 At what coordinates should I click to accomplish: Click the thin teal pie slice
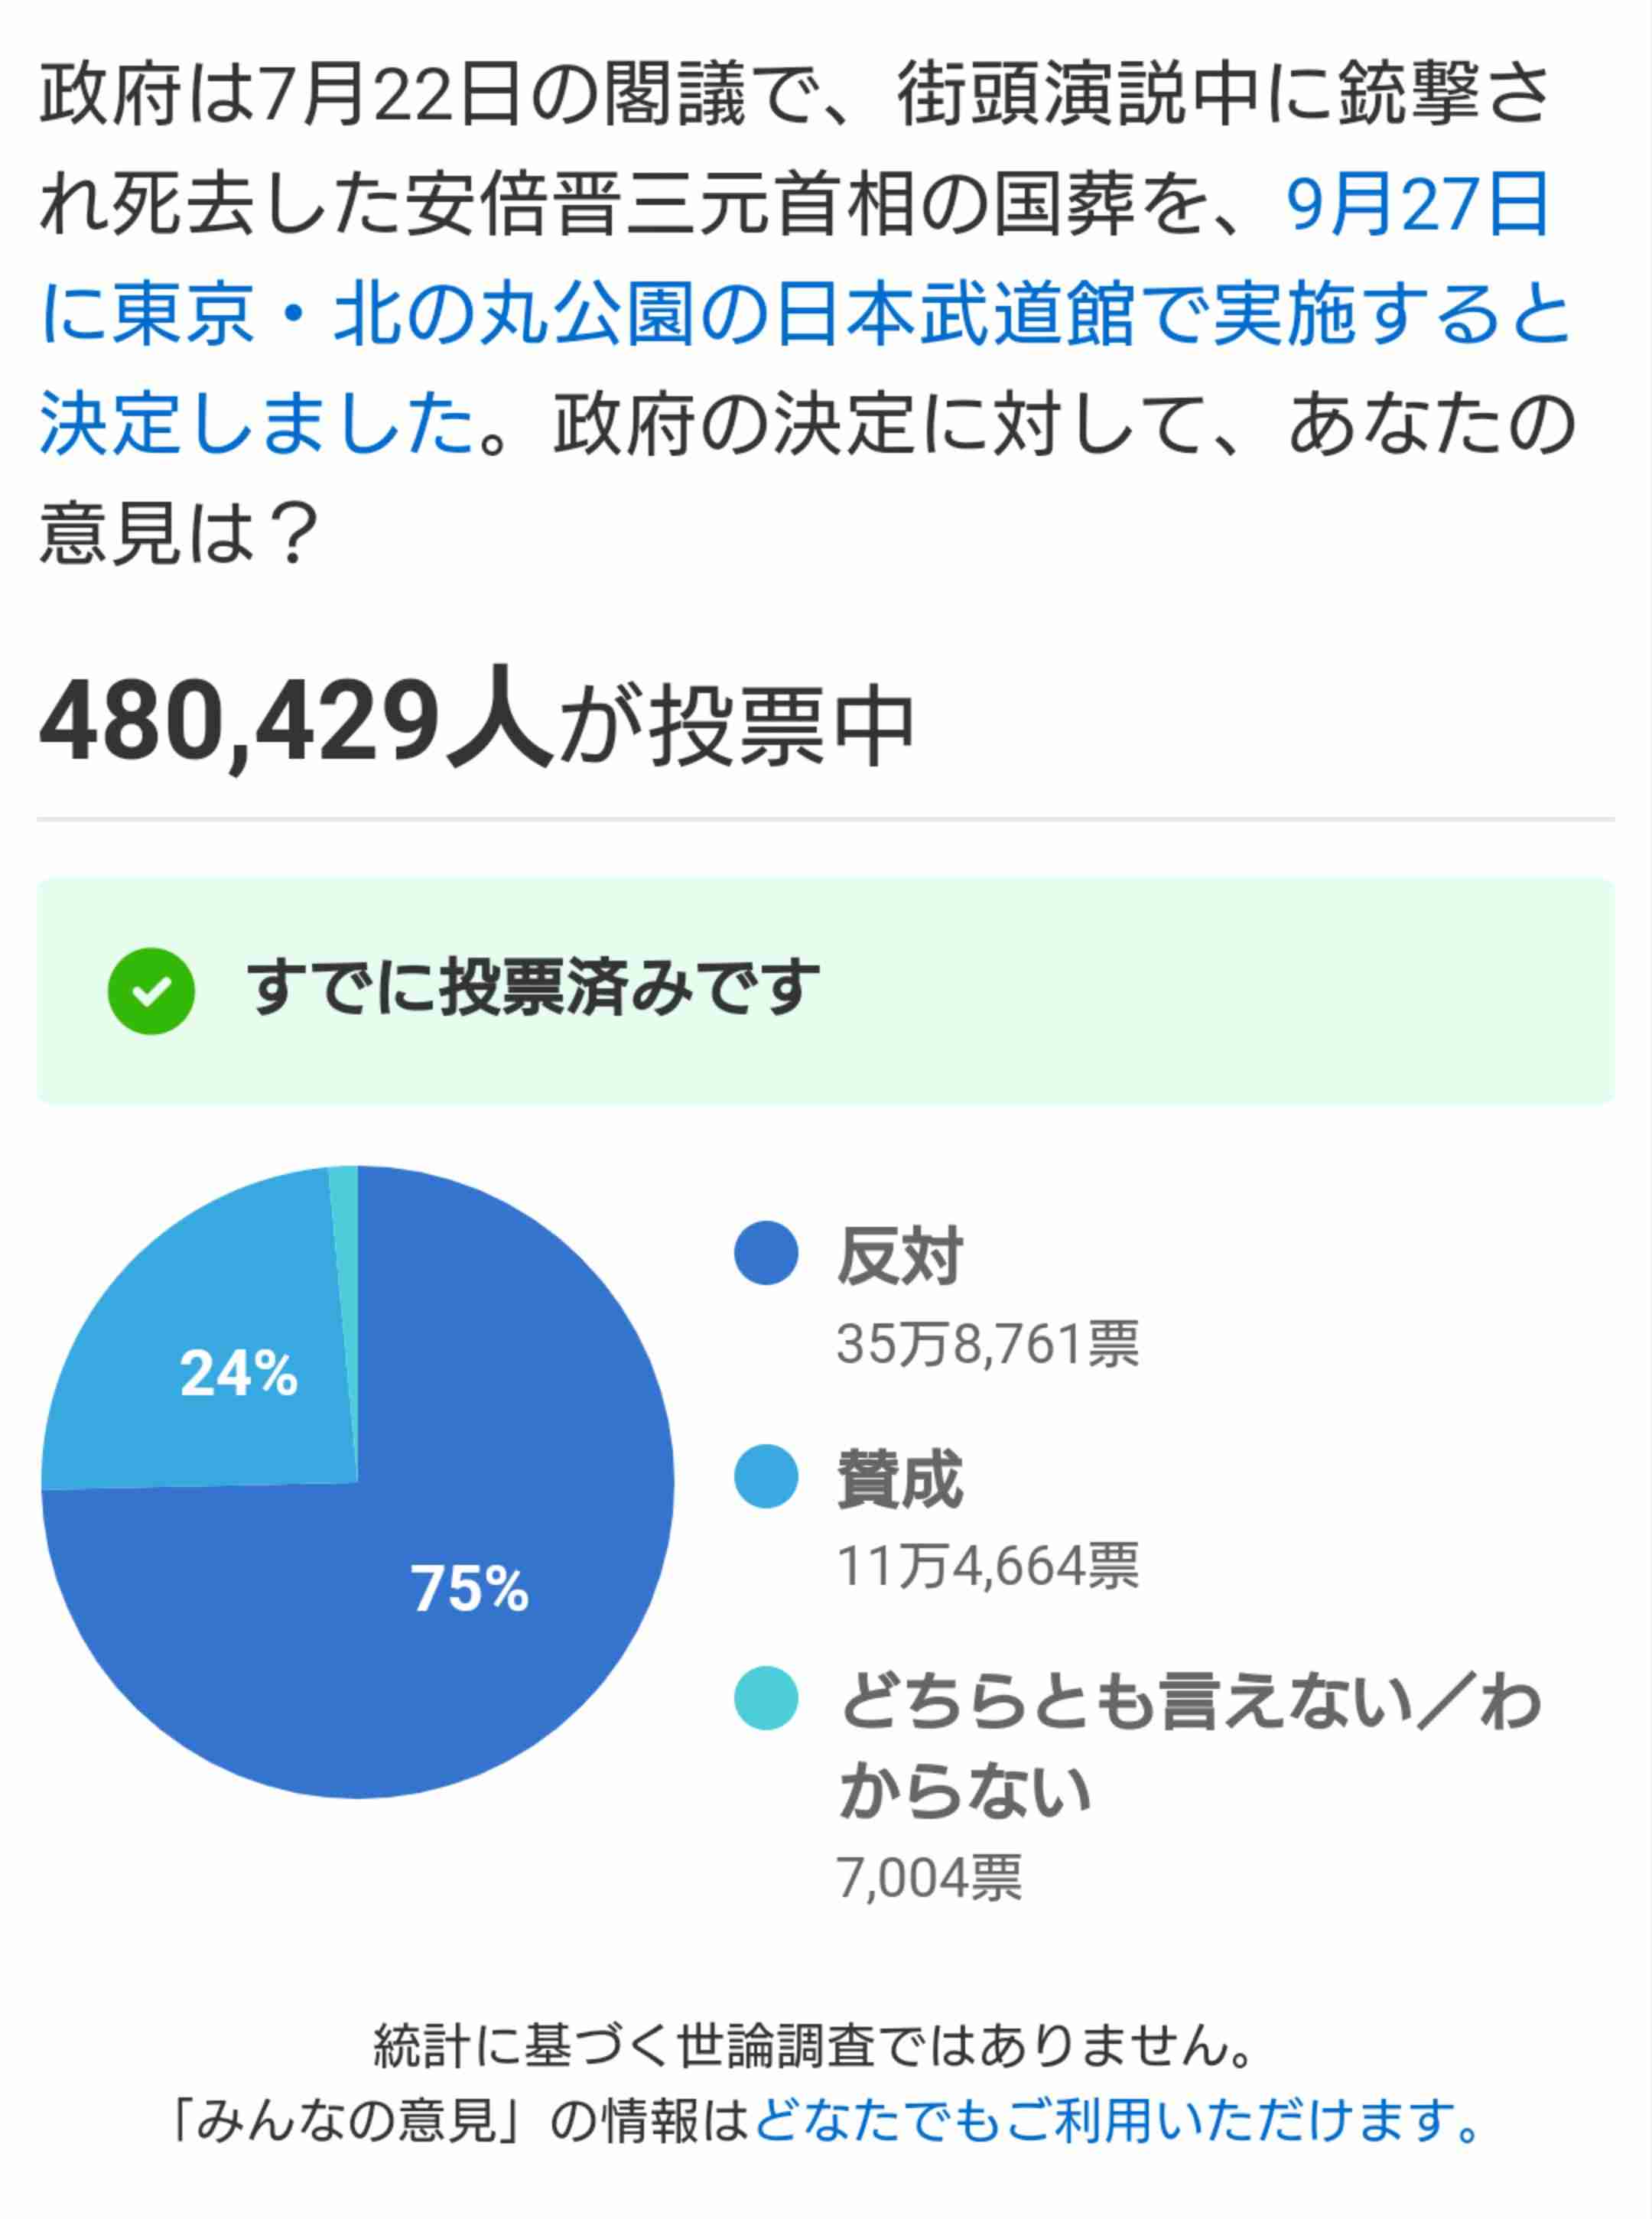[x=346, y=1300]
